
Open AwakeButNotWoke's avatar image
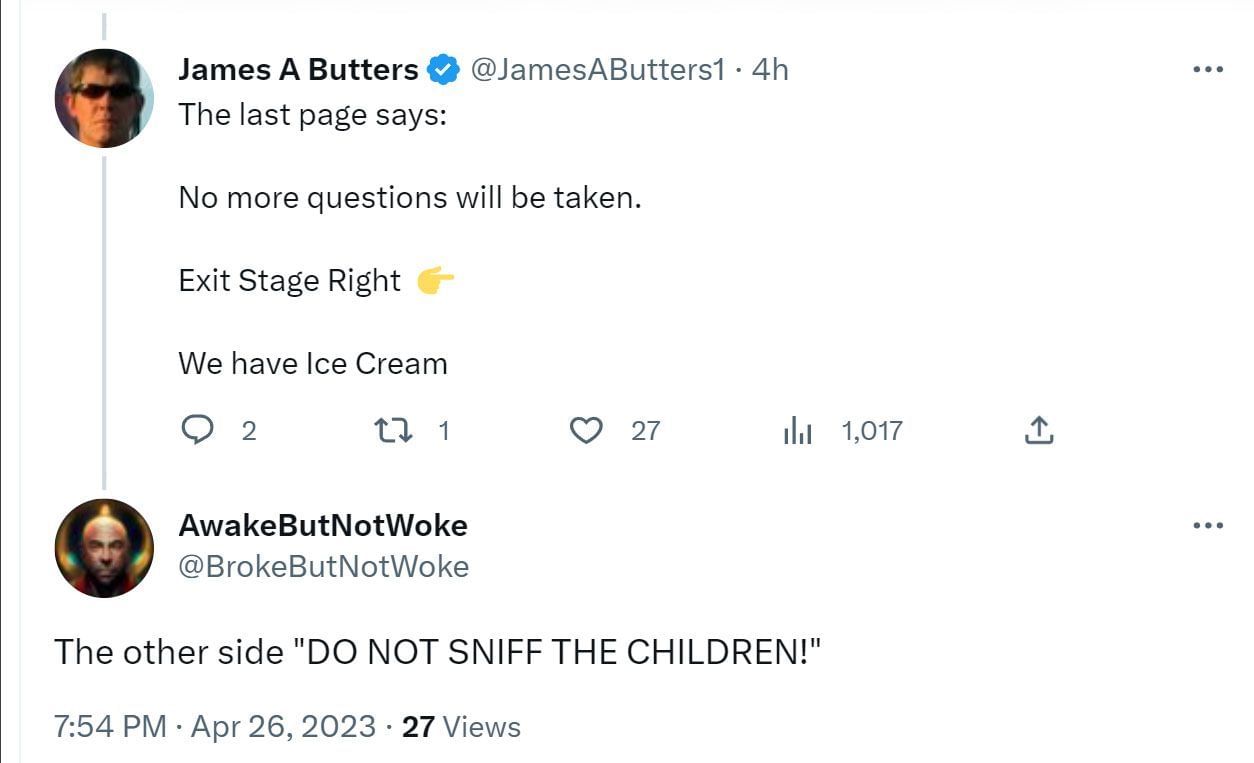(104, 548)
